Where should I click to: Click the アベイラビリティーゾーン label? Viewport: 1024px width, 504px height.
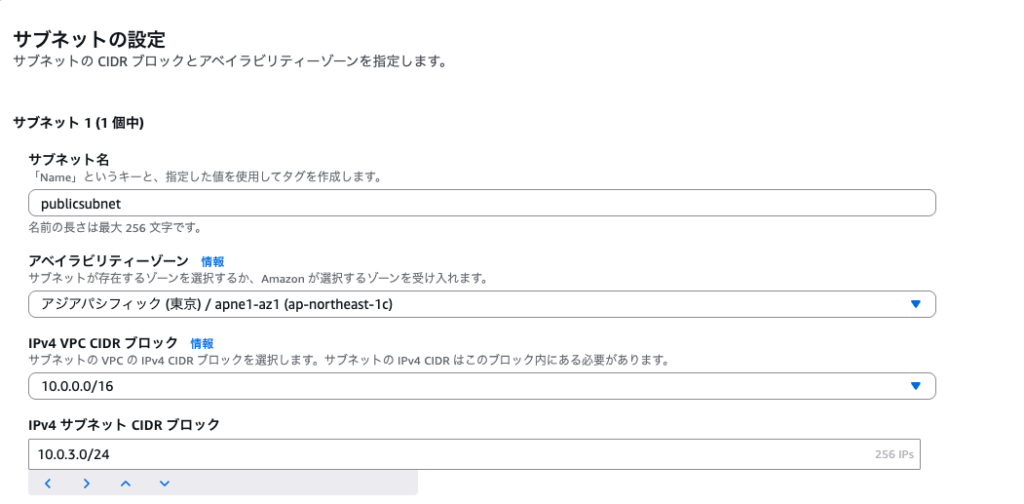(110, 261)
